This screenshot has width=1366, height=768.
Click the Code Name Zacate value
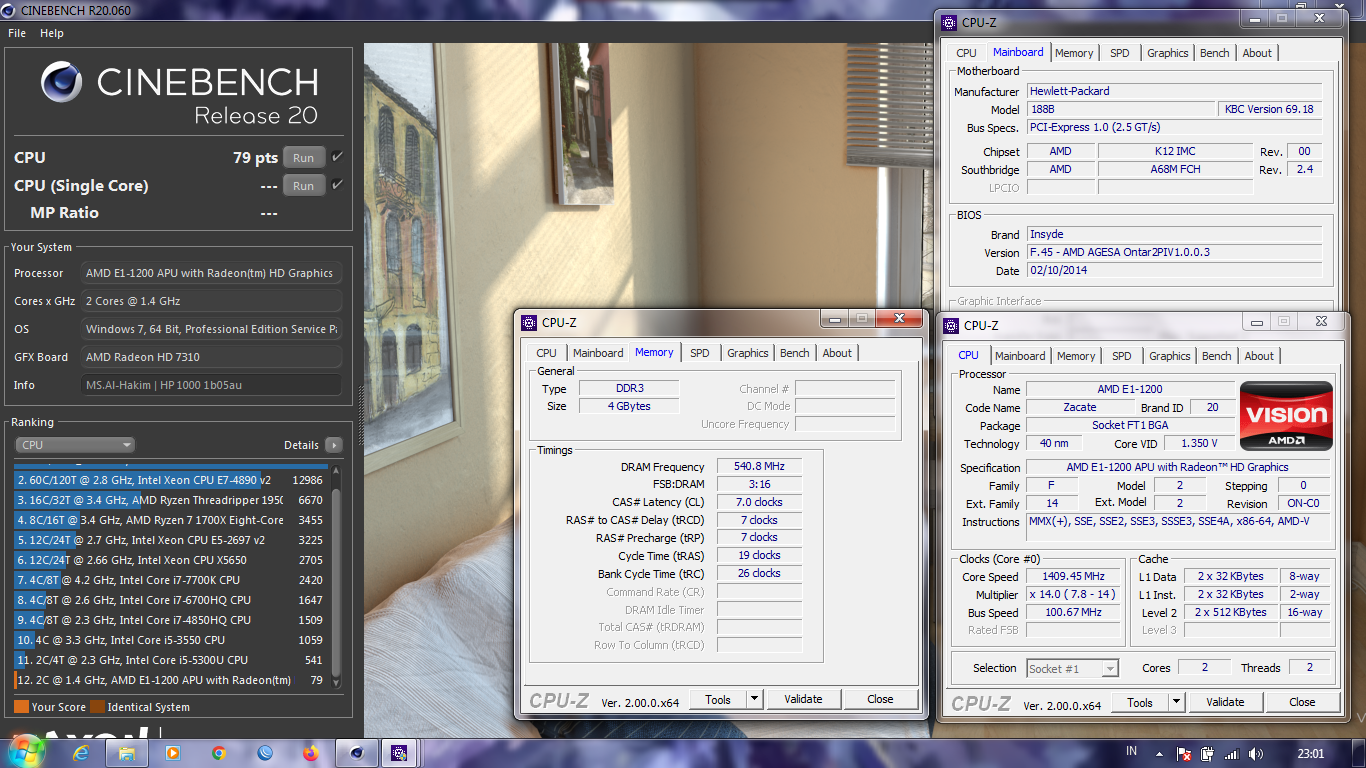point(1080,407)
